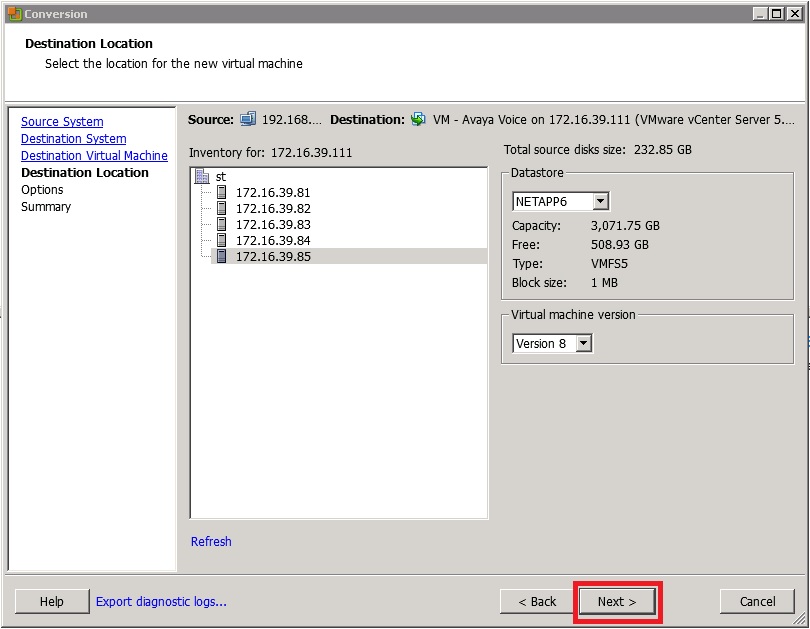The width and height of the screenshot is (810, 629).
Task: Click the host icon beside 172.16.39.82
Action: 222,208
